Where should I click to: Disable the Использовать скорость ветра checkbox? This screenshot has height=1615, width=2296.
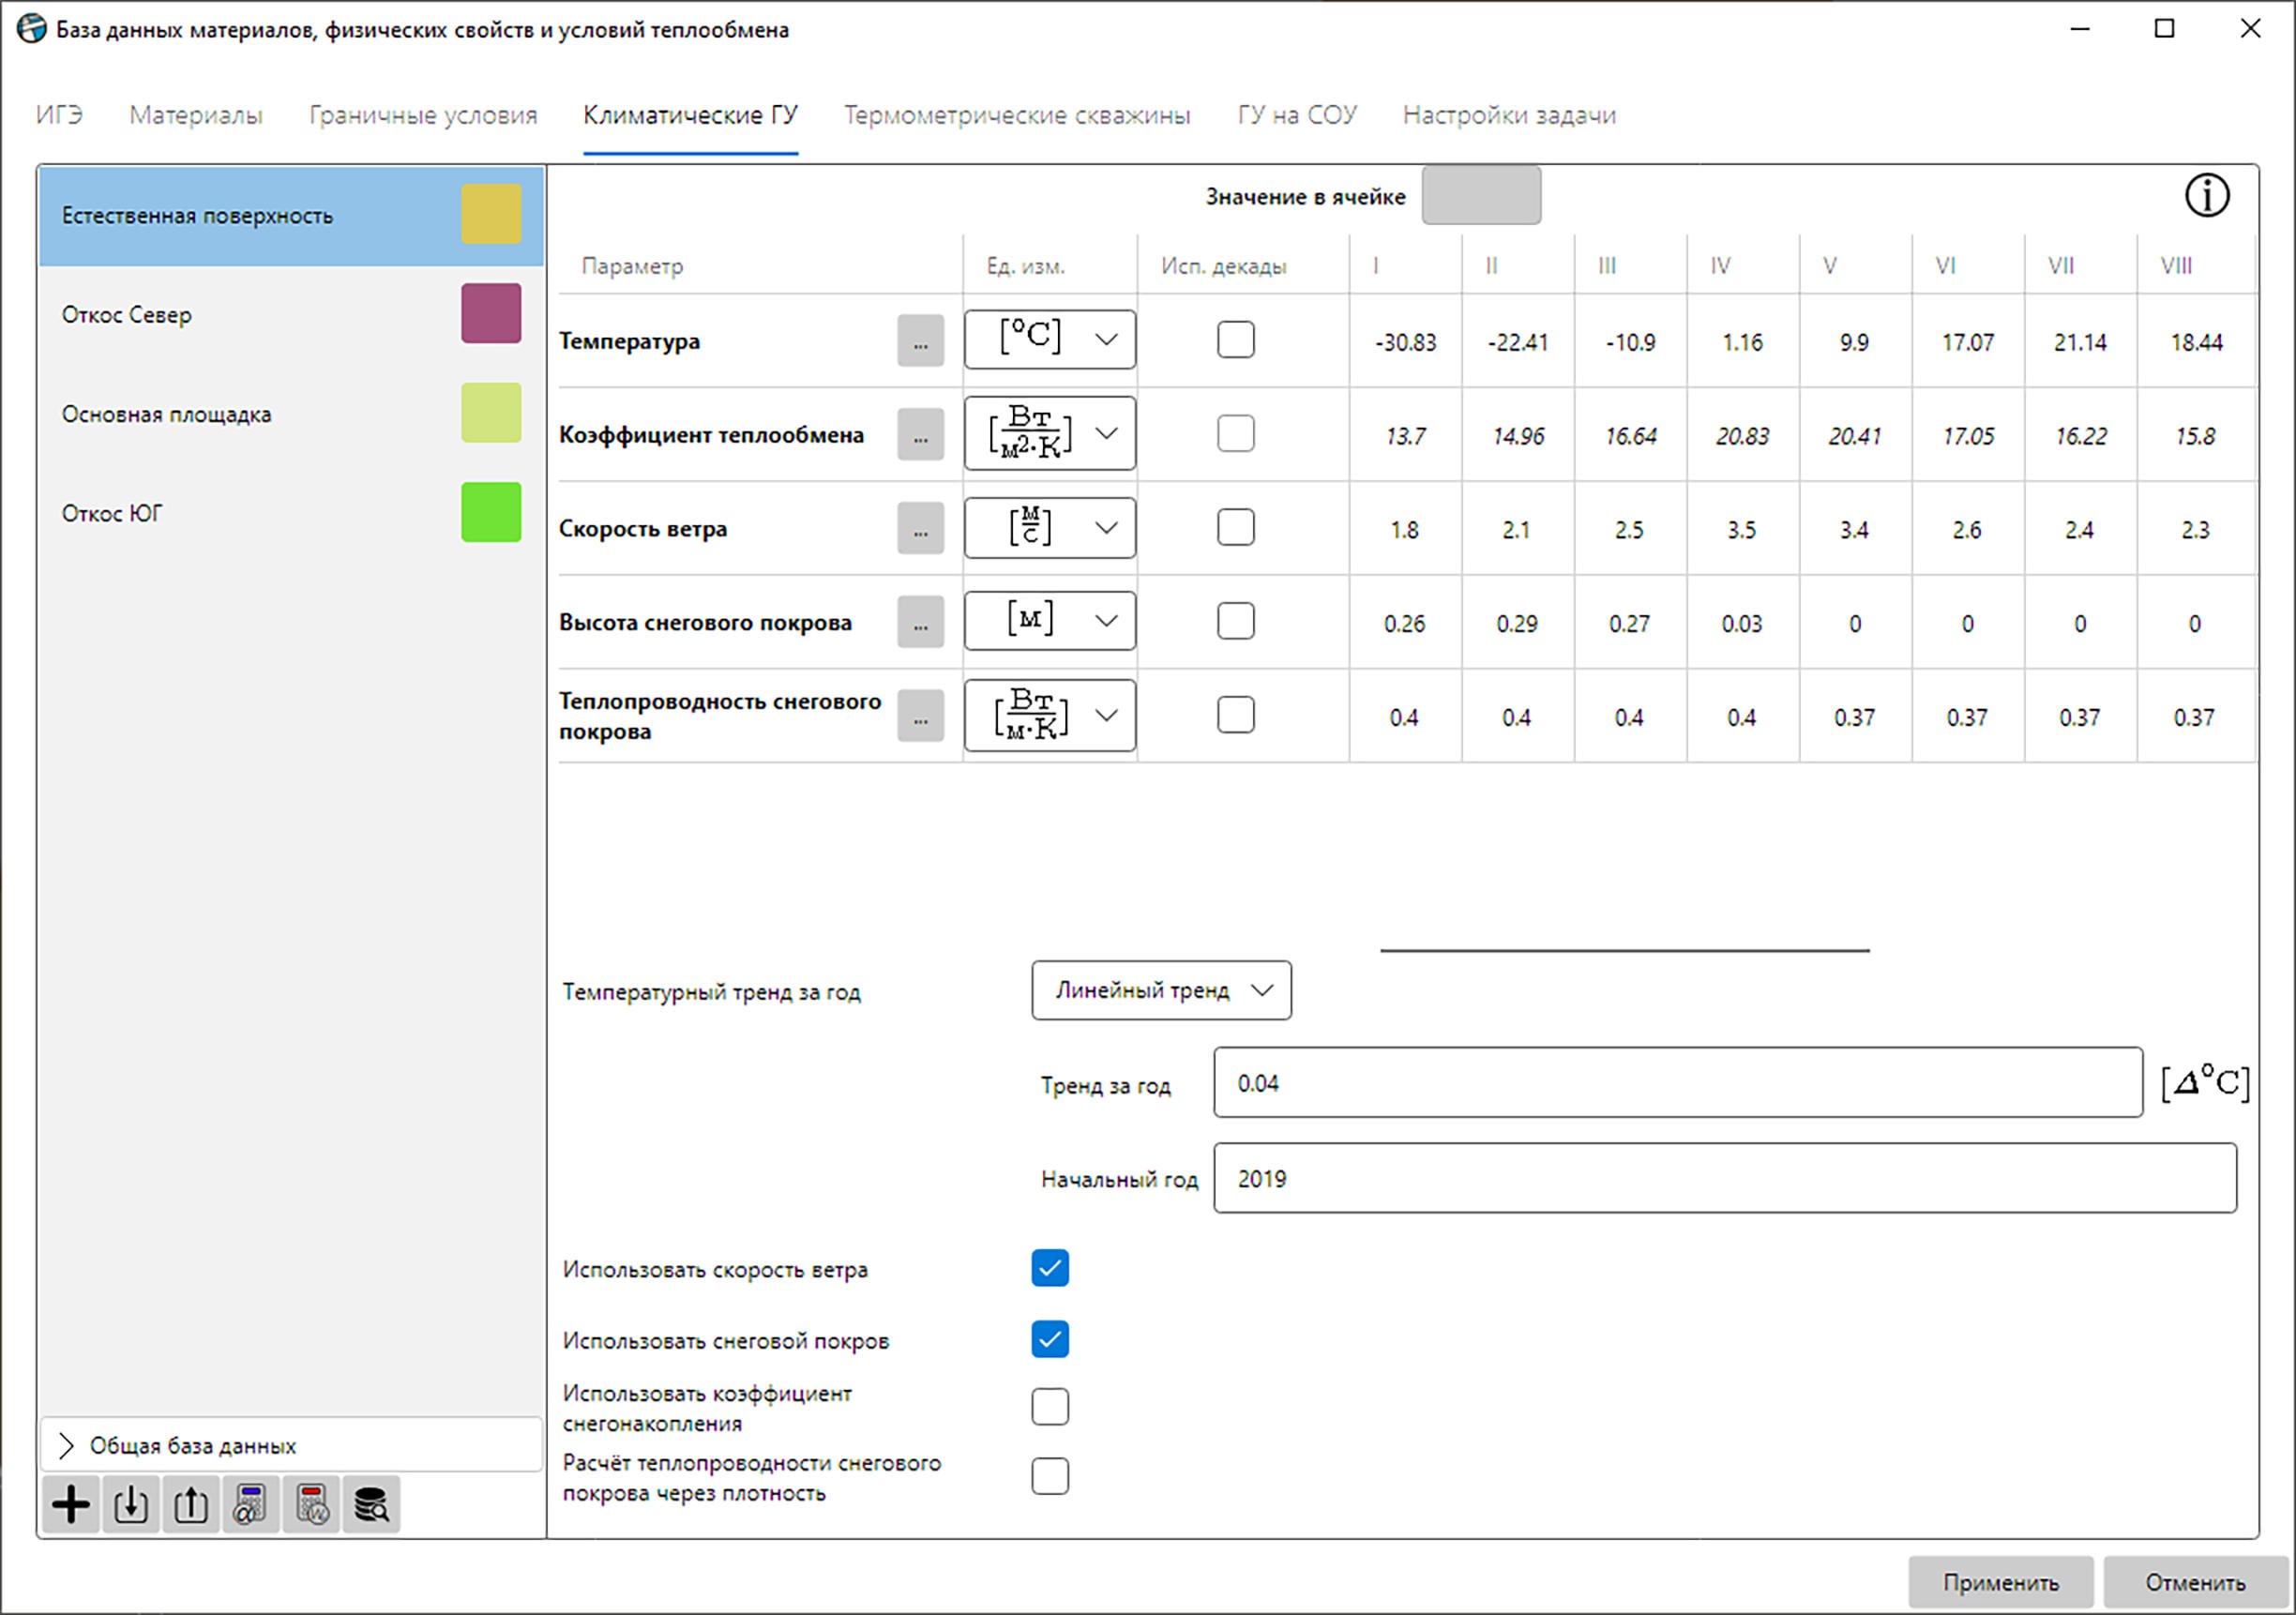click(x=1050, y=1268)
